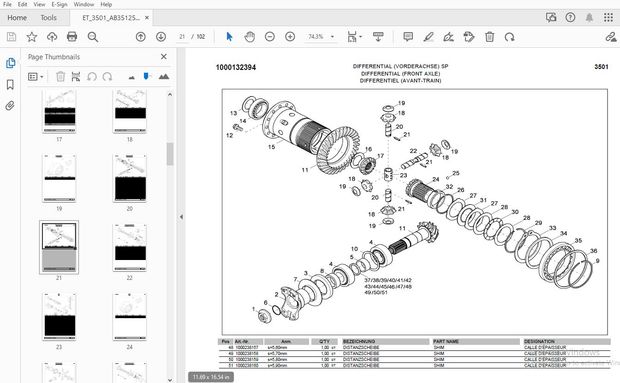620x383 pixels.
Task: Select the Sign document pen tool
Action: click(x=448, y=37)
